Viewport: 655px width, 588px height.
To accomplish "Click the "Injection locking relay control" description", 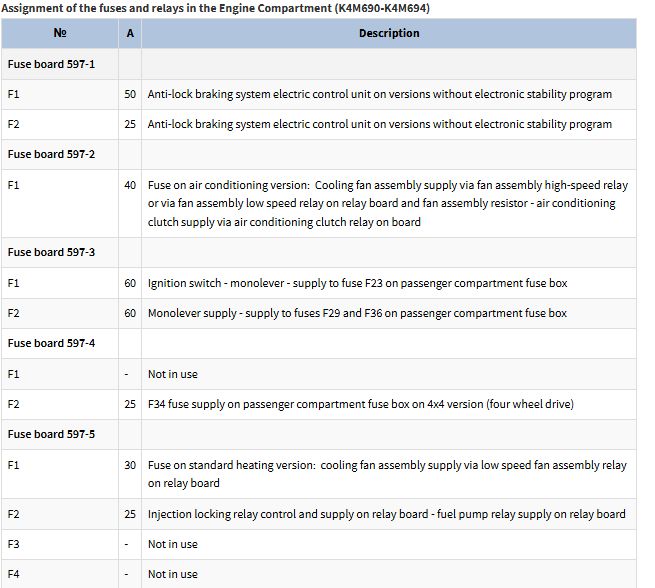I will pos(386,514).
